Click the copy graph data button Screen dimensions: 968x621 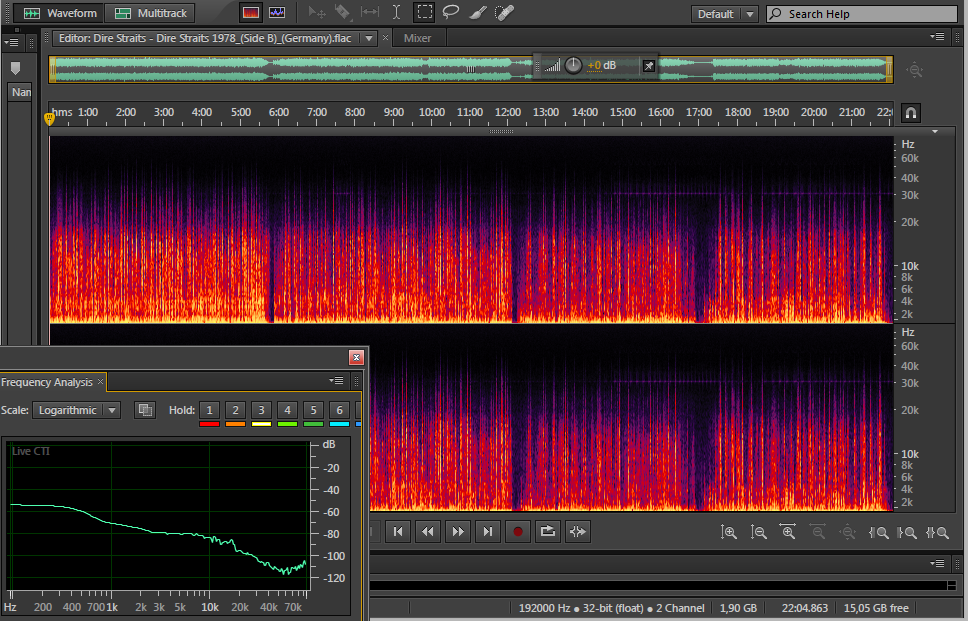coord(145,411)
